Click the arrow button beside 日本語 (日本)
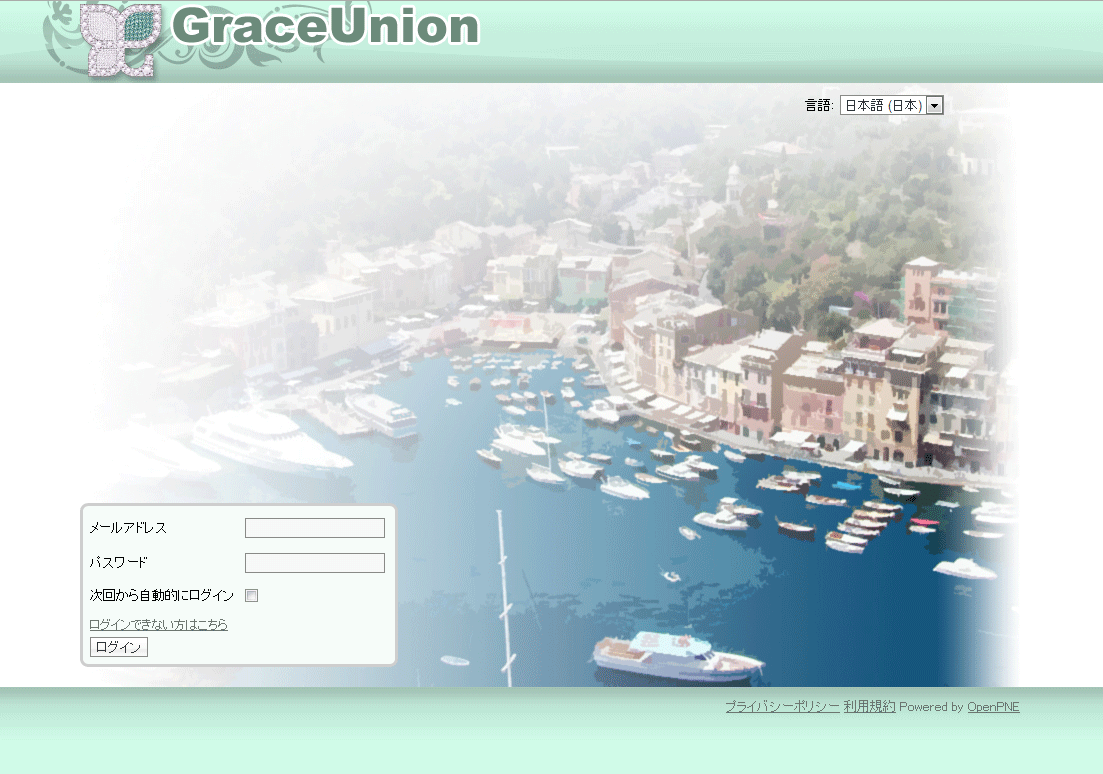Image resolution: width=1103 pixels, height=774 pixels. [x=935, y=105]
